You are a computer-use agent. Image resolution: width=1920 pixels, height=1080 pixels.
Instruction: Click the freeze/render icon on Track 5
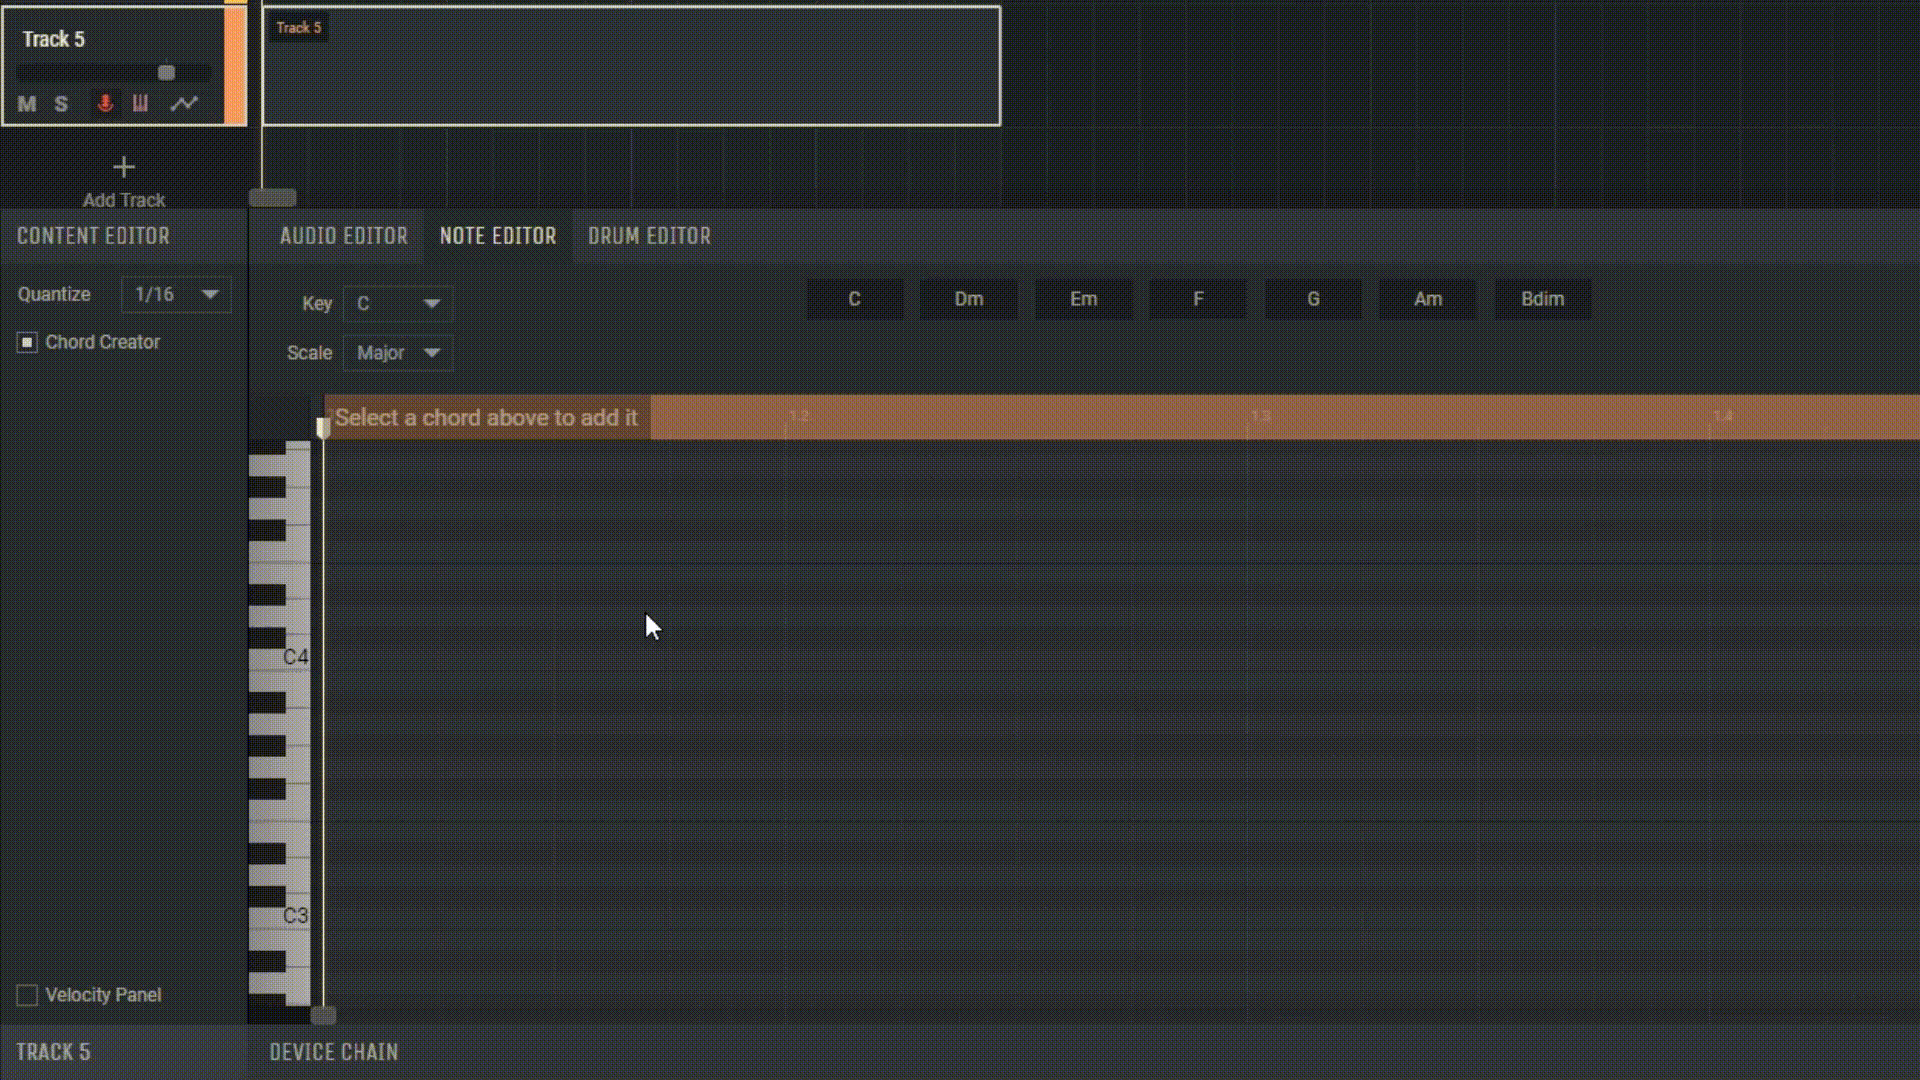point(141,103)
